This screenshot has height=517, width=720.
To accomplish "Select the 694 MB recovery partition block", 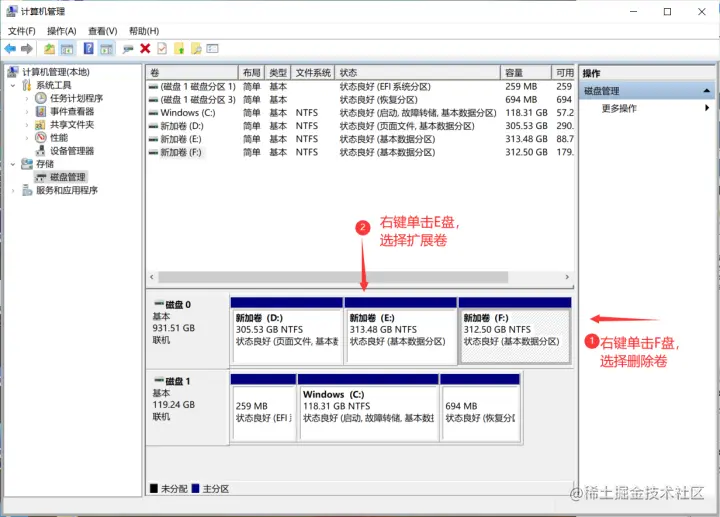I will point(480,407).
